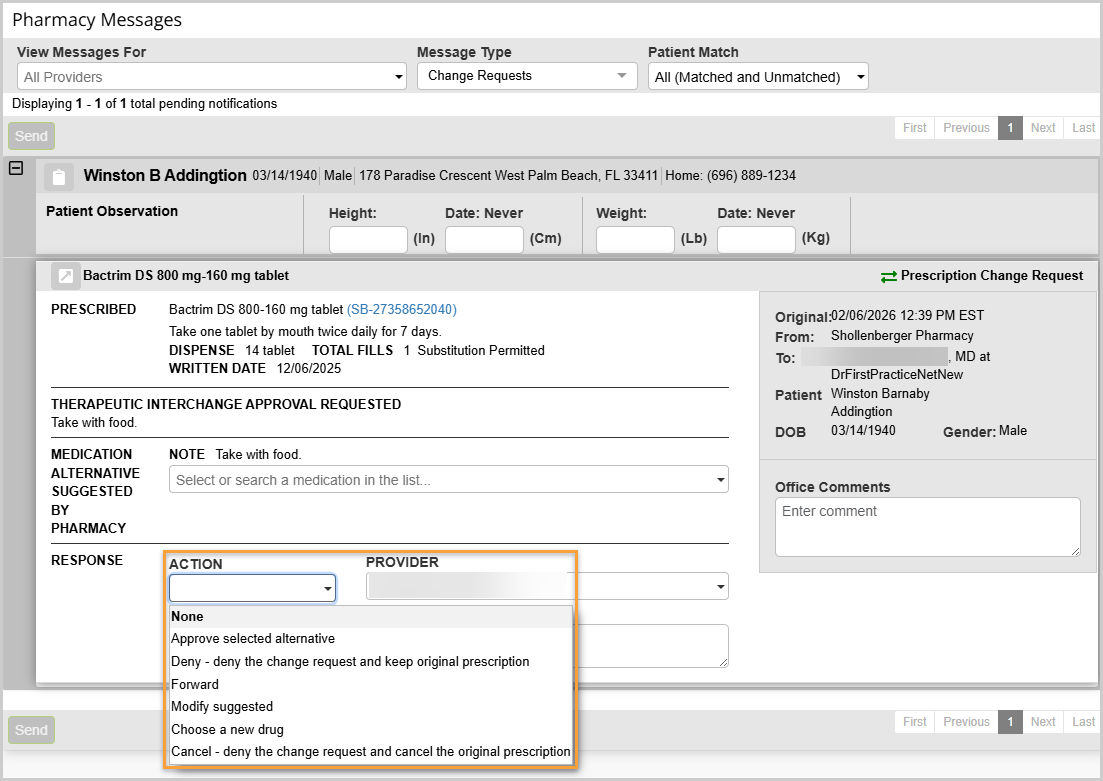Focus the Weight kilograms input field
The image size is (1103, 781).
coord(756,239)
